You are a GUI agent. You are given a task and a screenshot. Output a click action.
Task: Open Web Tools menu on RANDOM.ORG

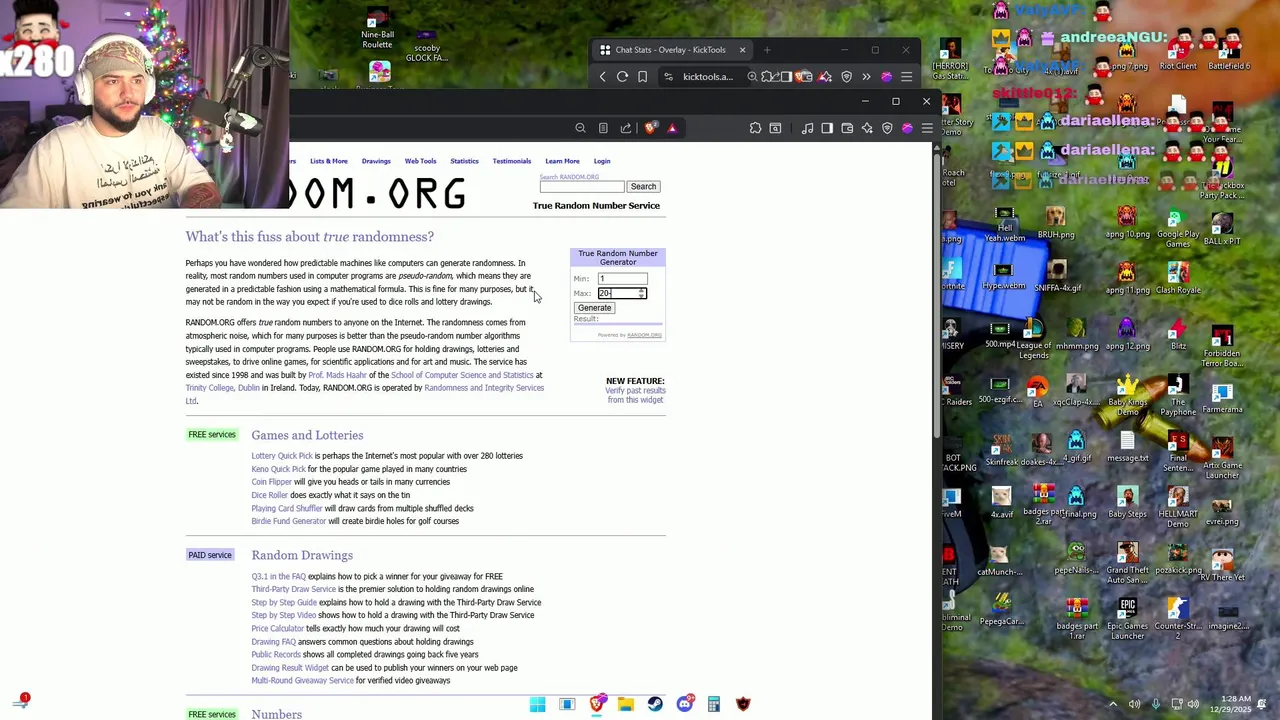click(x=420, y=161)
